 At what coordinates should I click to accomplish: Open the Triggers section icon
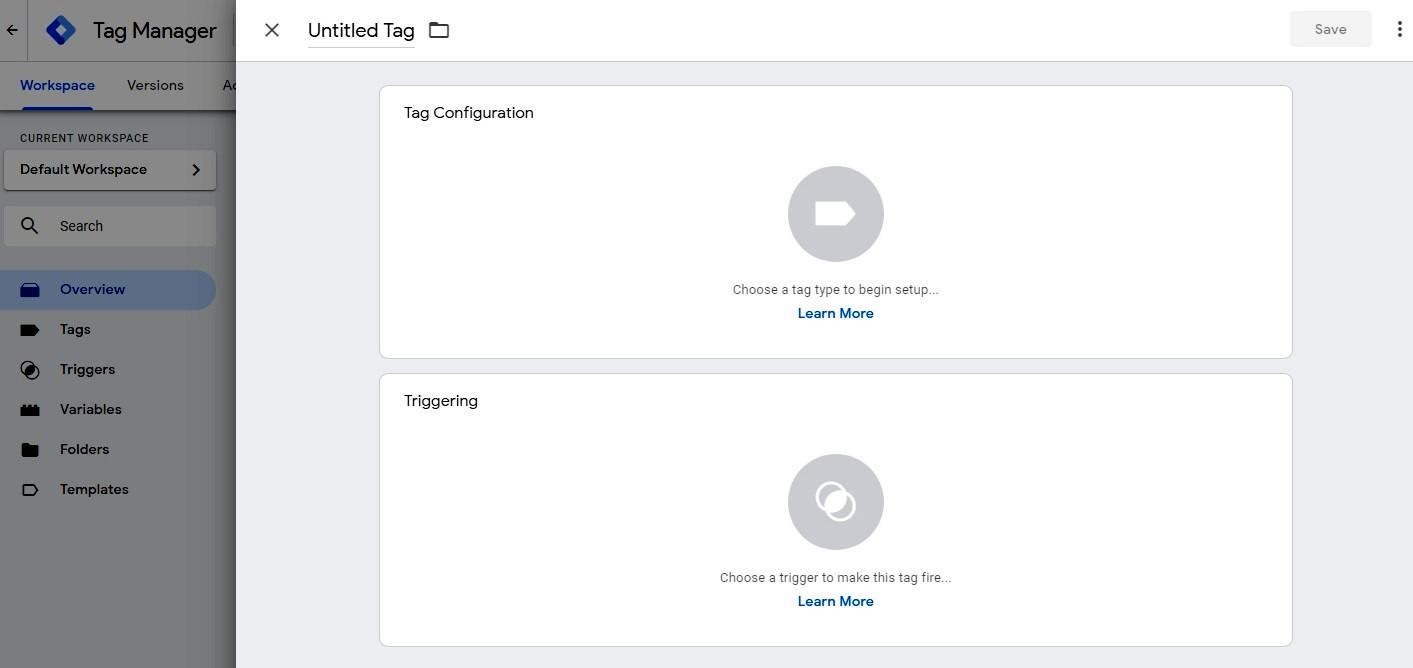(x=31, y=369)
